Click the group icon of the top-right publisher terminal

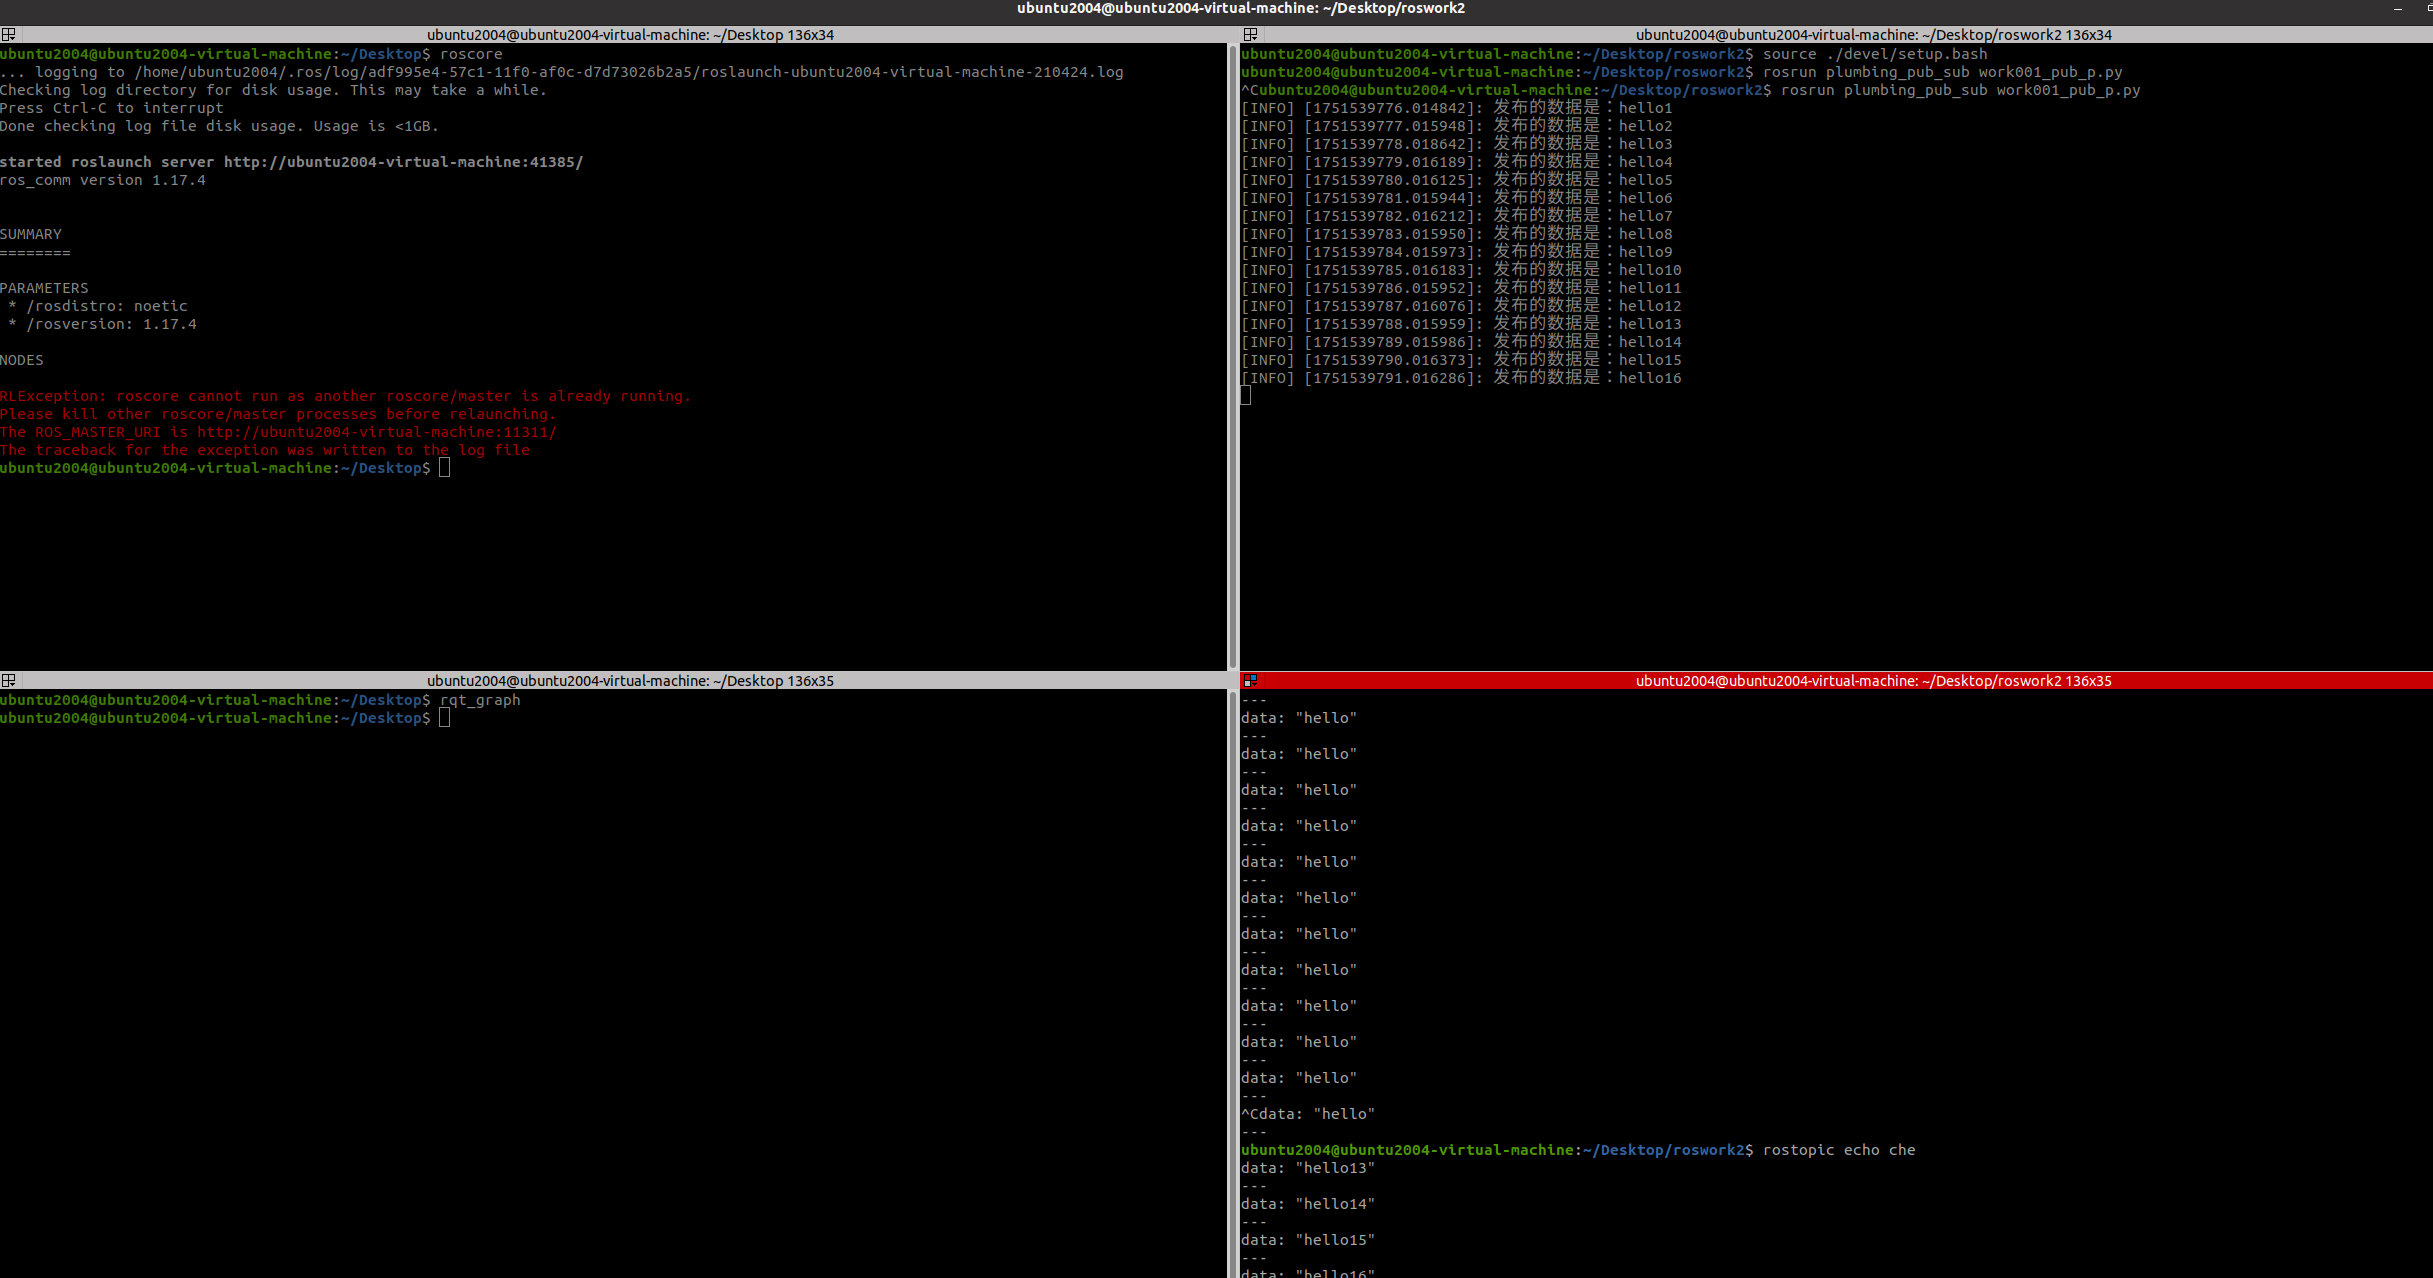(x=1250, y=34)
